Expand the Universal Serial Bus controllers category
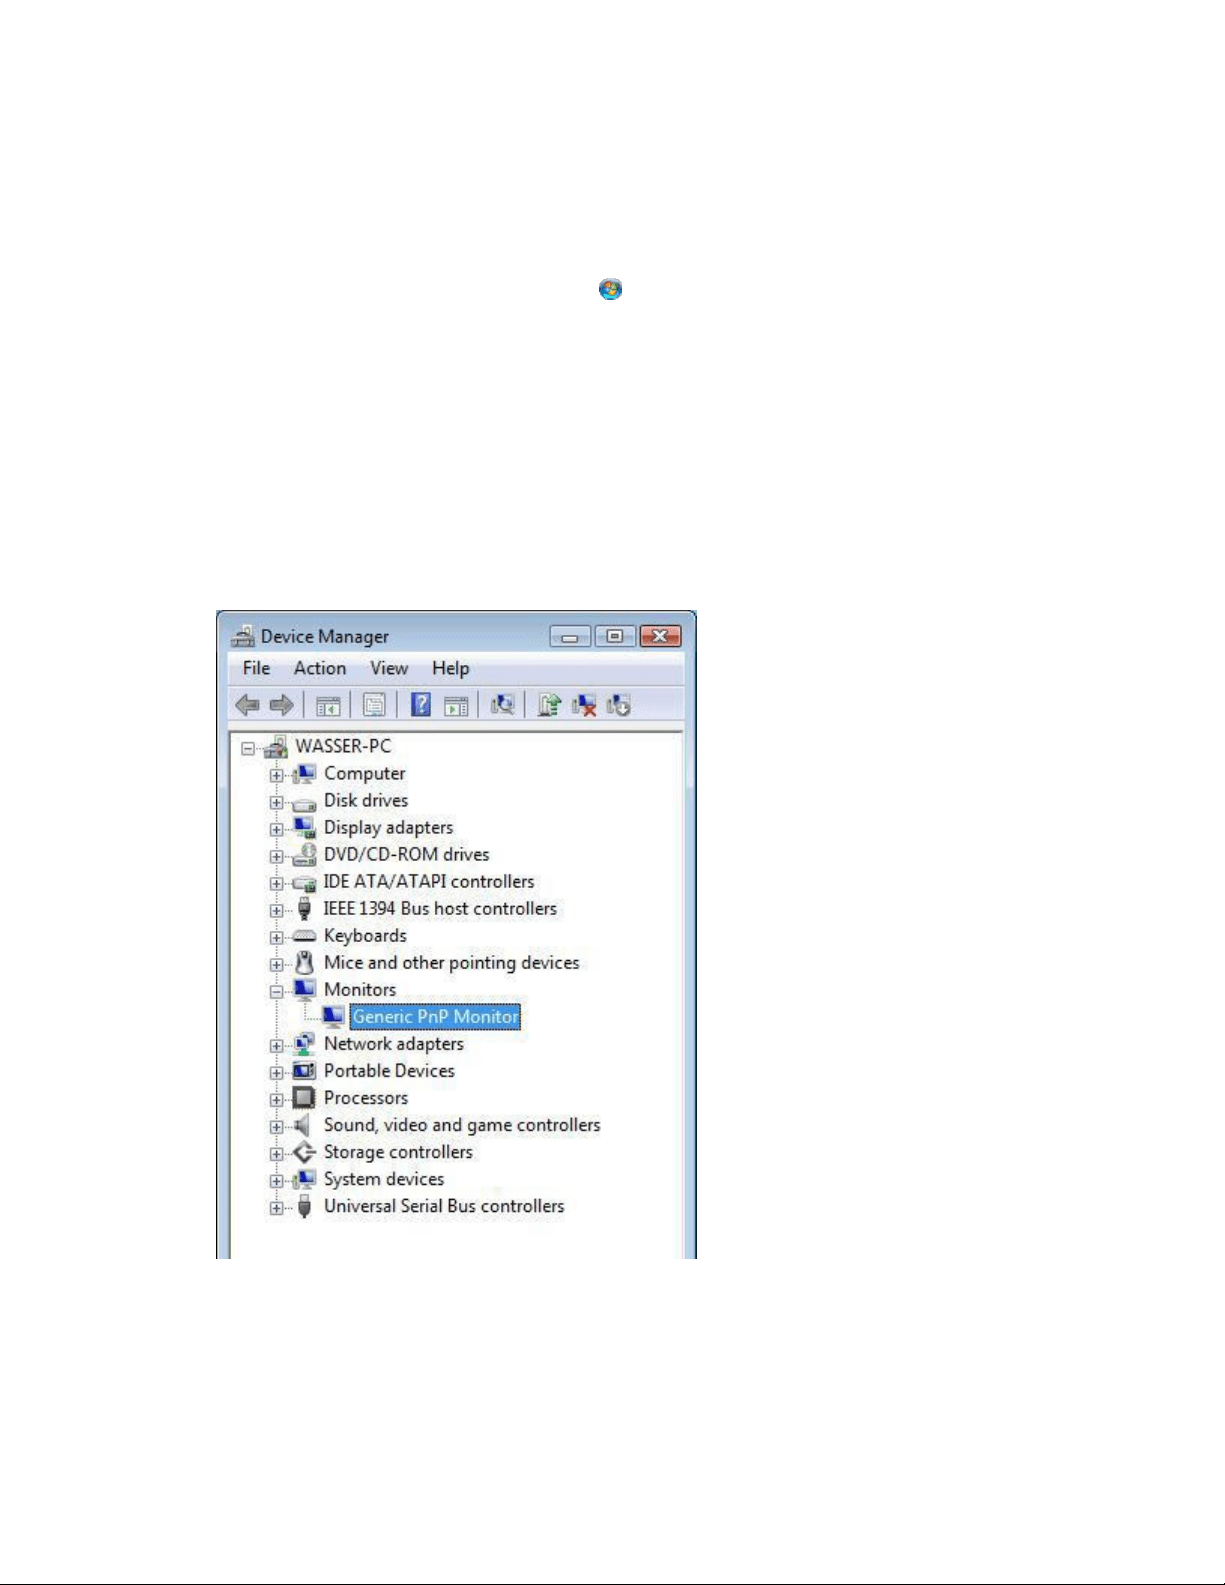Image resolution: width=1225 pixels, height=1585 pixels. tap(276, 1207)
